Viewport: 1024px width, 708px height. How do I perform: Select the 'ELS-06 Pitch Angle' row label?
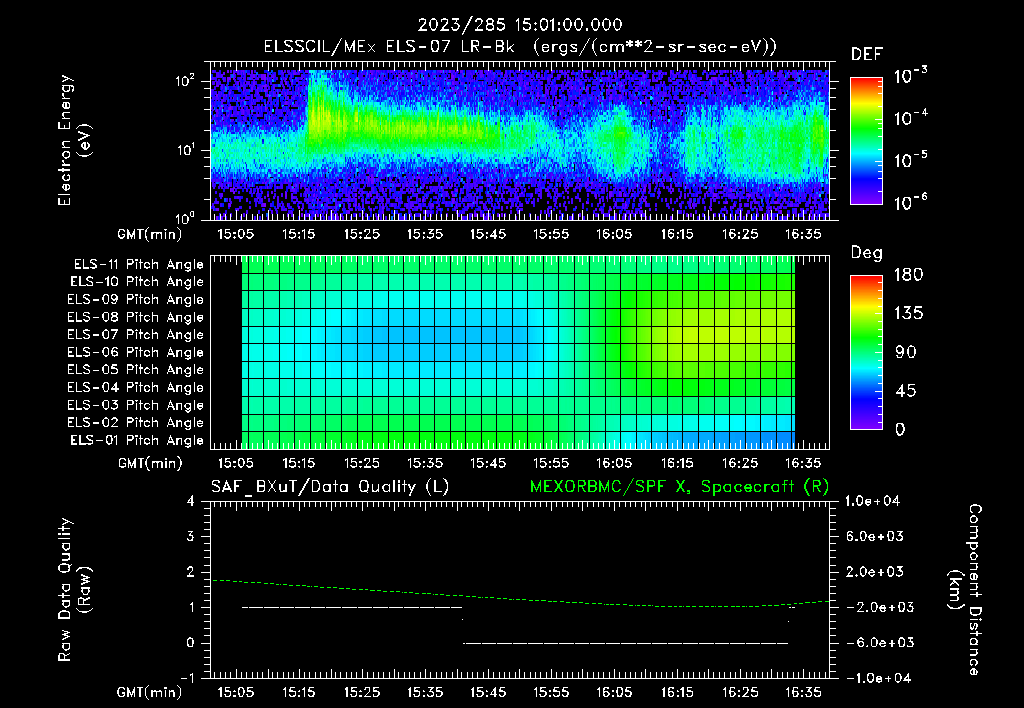point(136,353)
